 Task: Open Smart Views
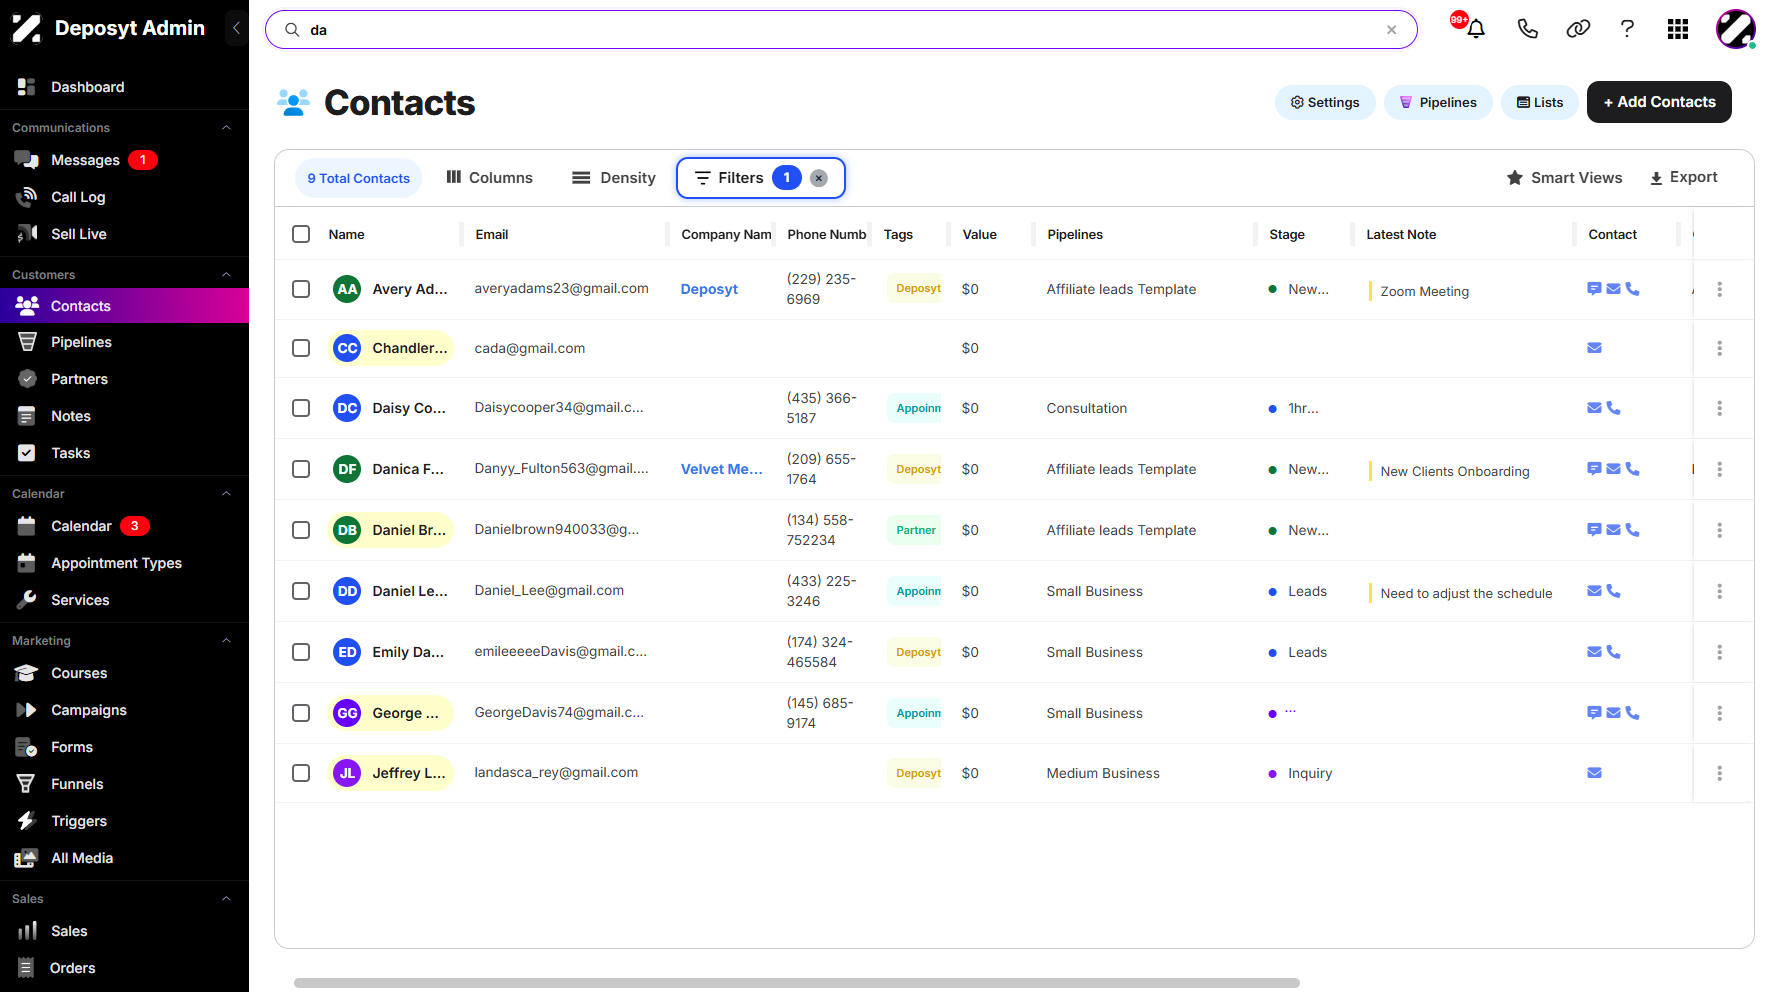point(1565,178)
